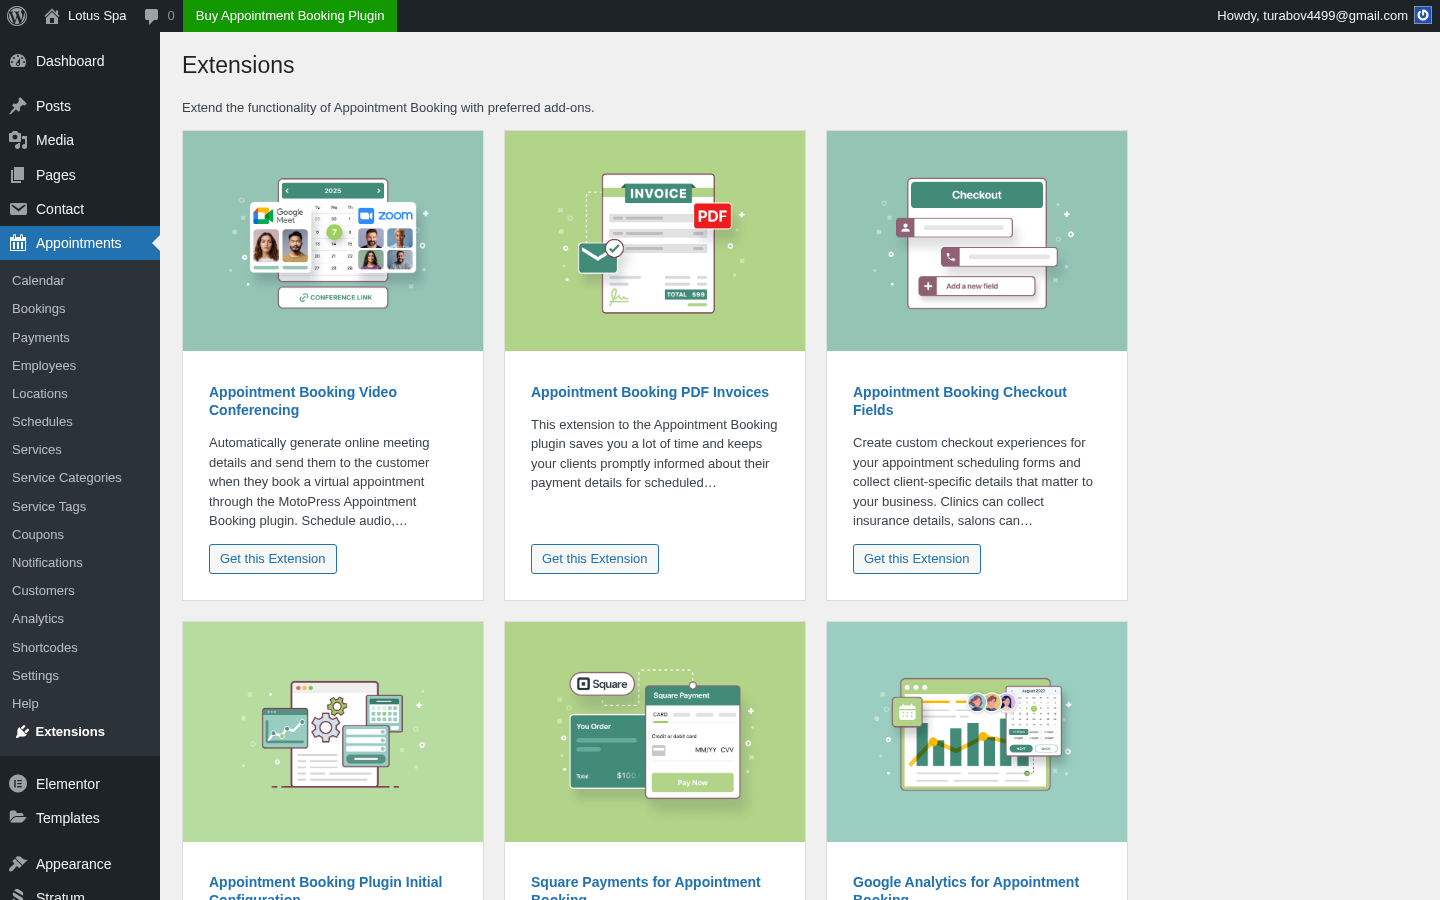Open Media library menu label
Image resolution: width=1440 pixels, height=900 pixels.
pos(55,140)
